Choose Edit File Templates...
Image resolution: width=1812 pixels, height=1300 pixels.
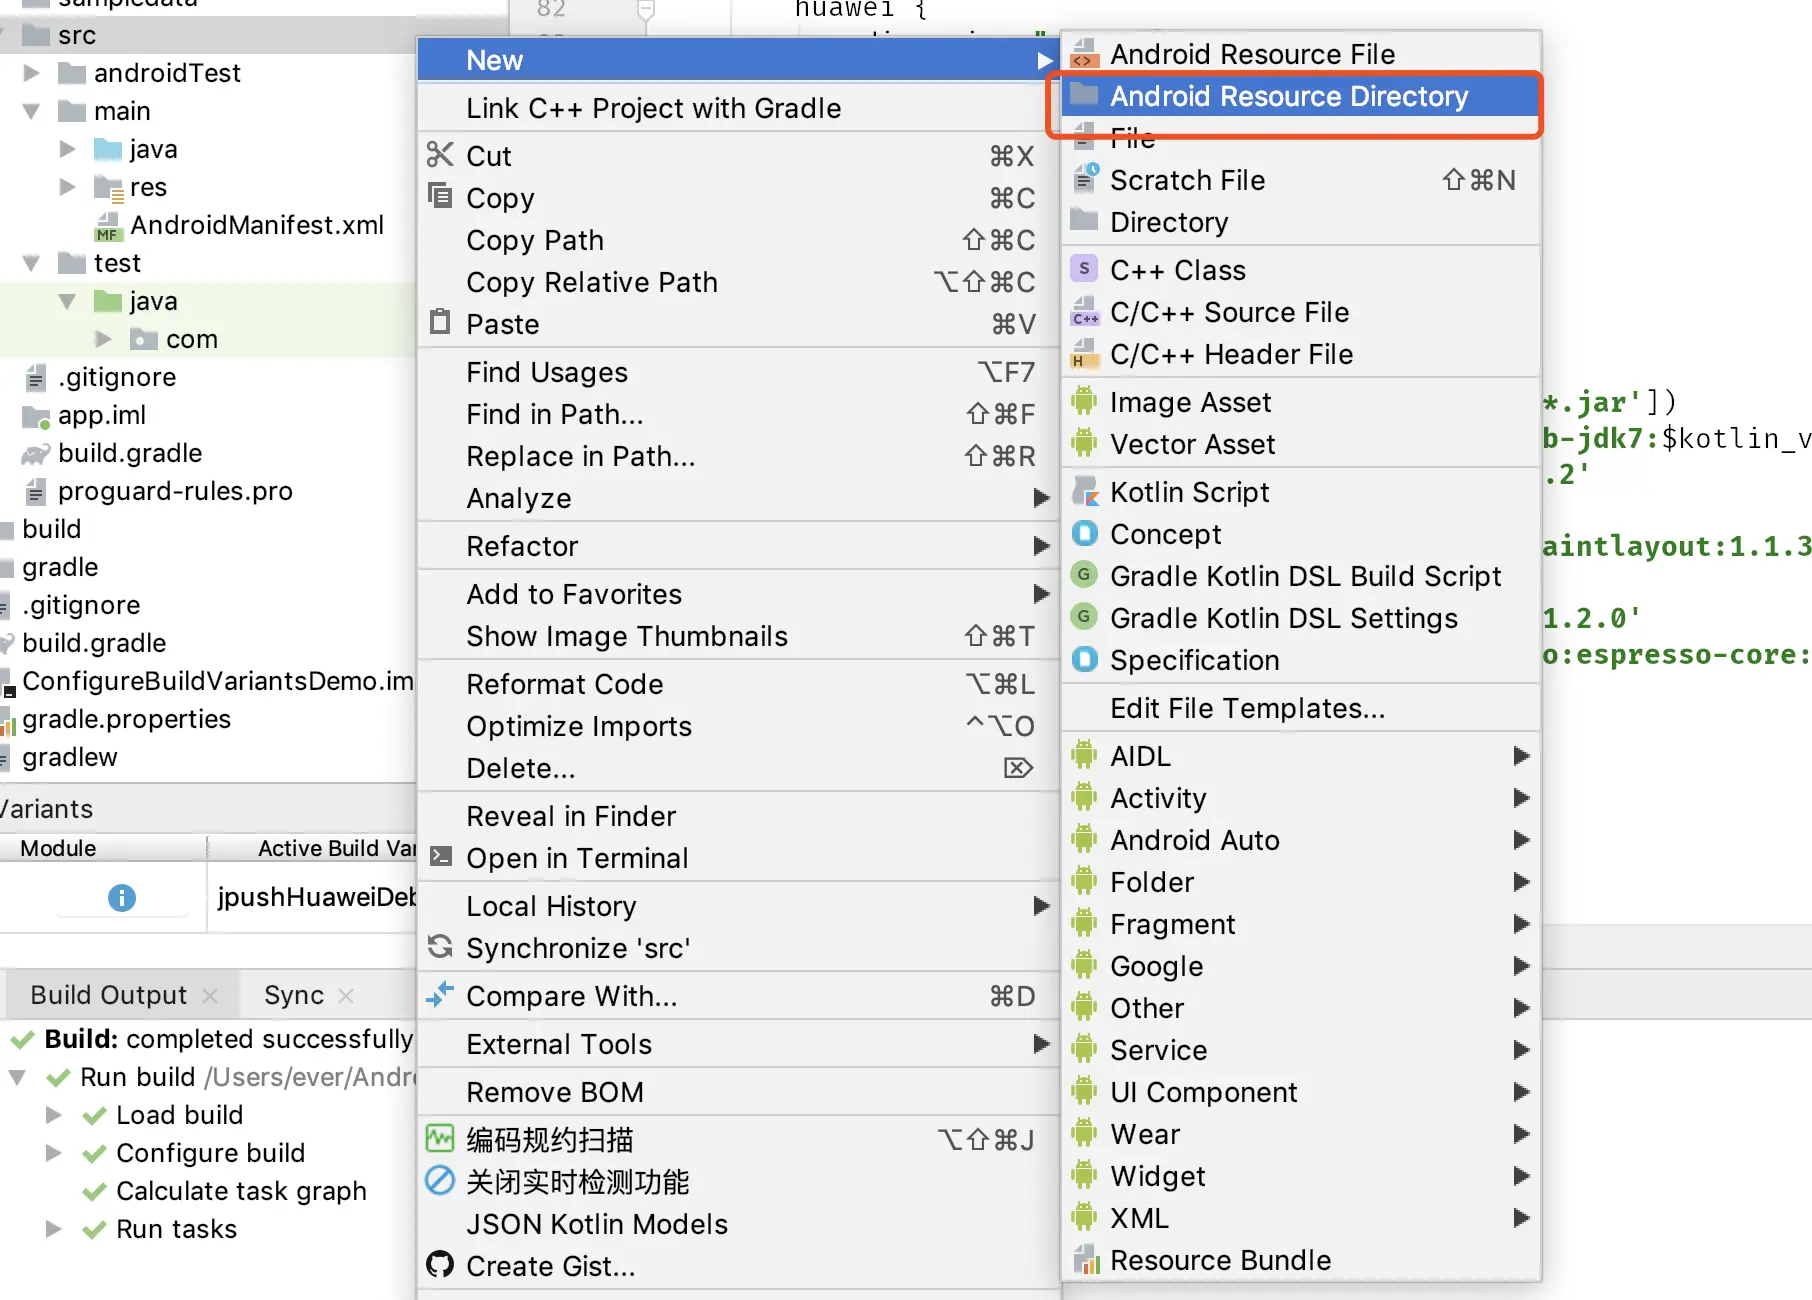pos(1301,708)
